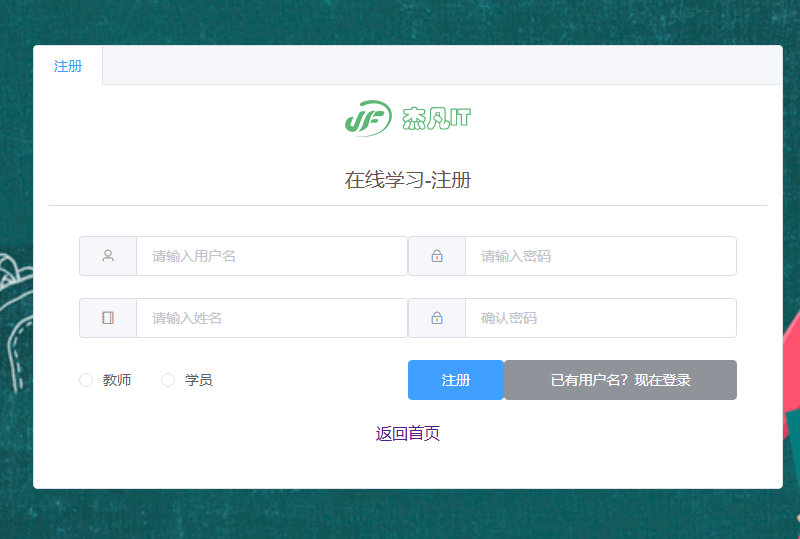This screenshot has height=539, width=800.
Task: Select the 教师 radio button
Action: (86, 380)
